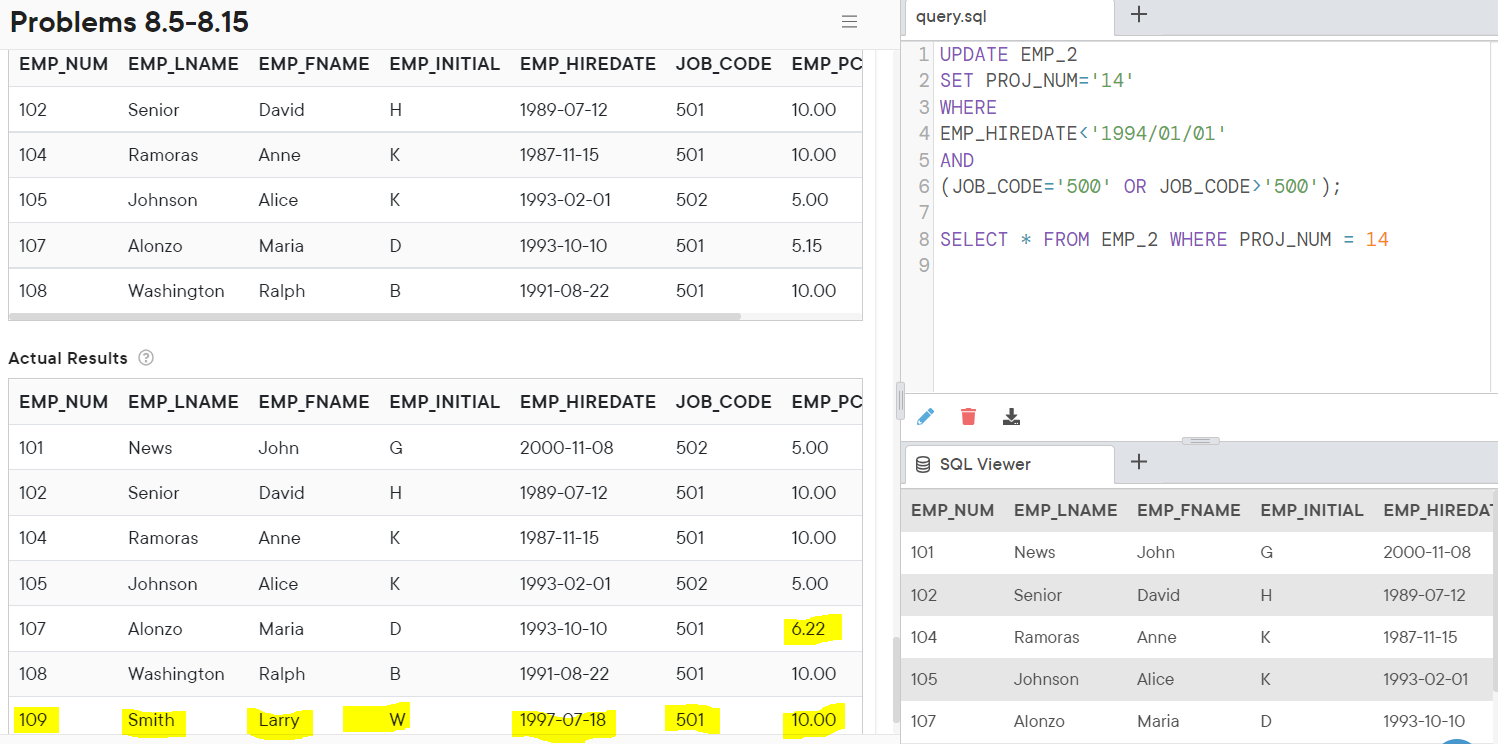Click the EMP_NUM header of the expected results table
The image size is (1498, 744).
tap(63, 63)
